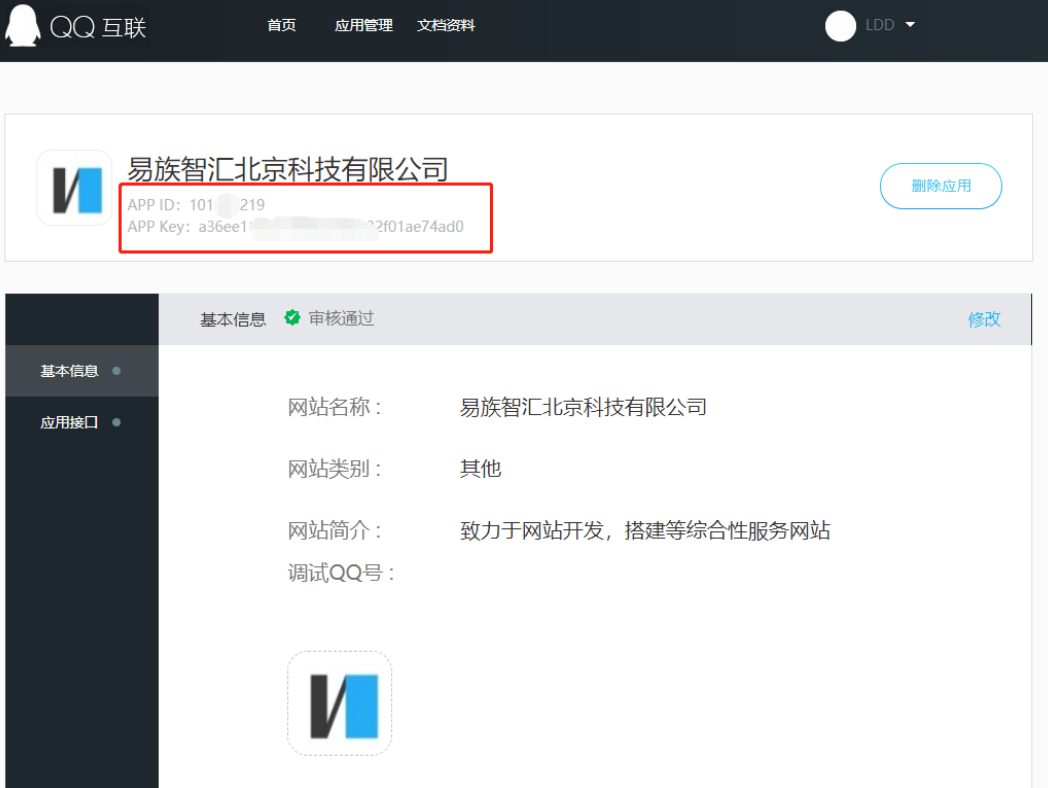This screenshot has height=788, width=1048.
Task: Click the 网站简介 description text
Action: [645, 530]
